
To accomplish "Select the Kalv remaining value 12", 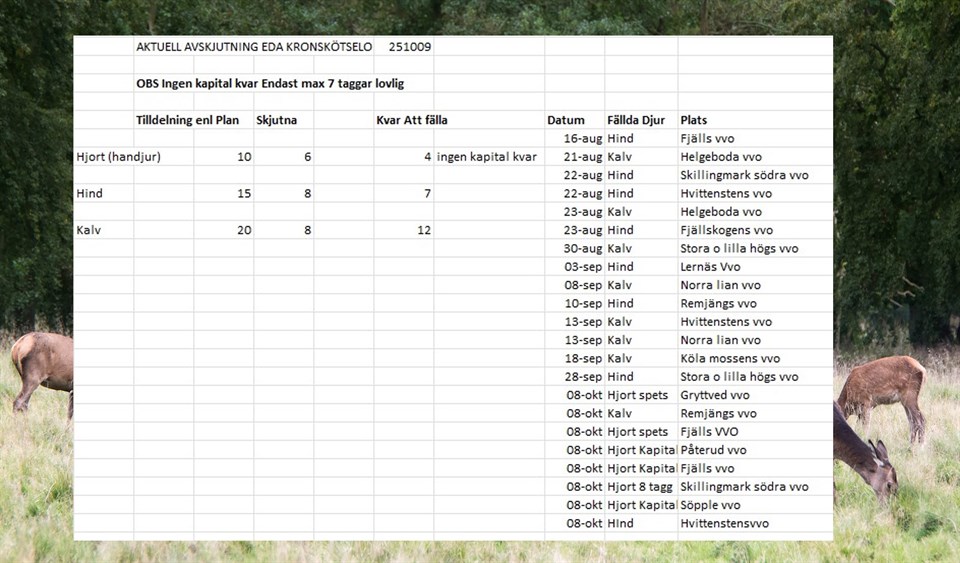I will (x=423, y=230).
